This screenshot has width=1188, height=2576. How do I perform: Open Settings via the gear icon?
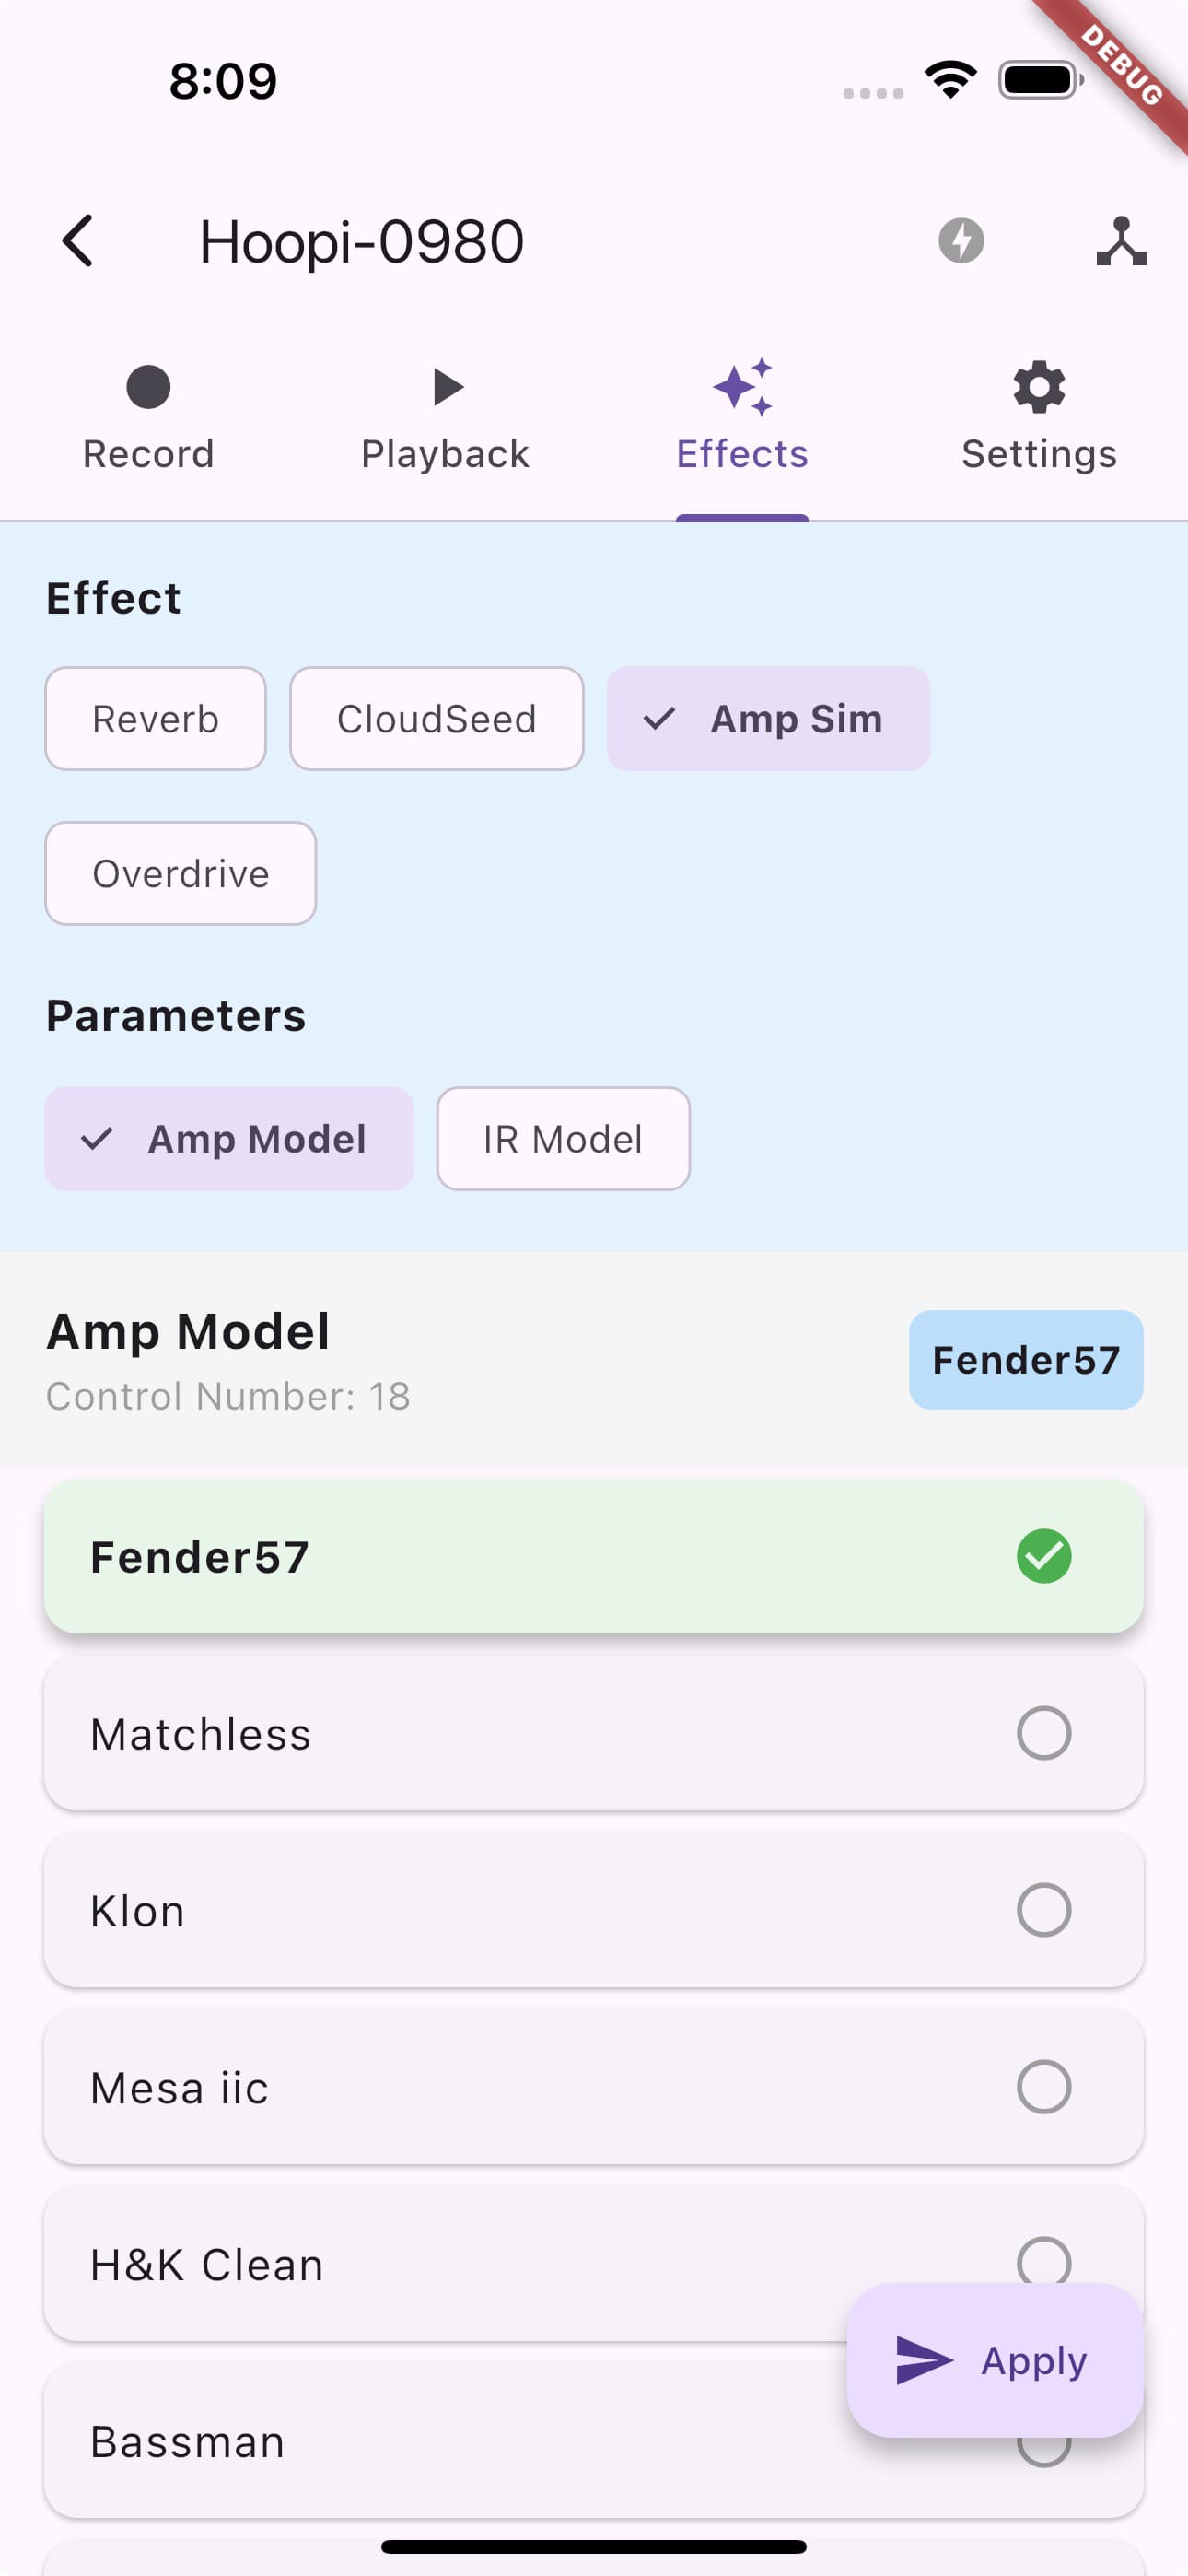click(x=1039, y=387)
